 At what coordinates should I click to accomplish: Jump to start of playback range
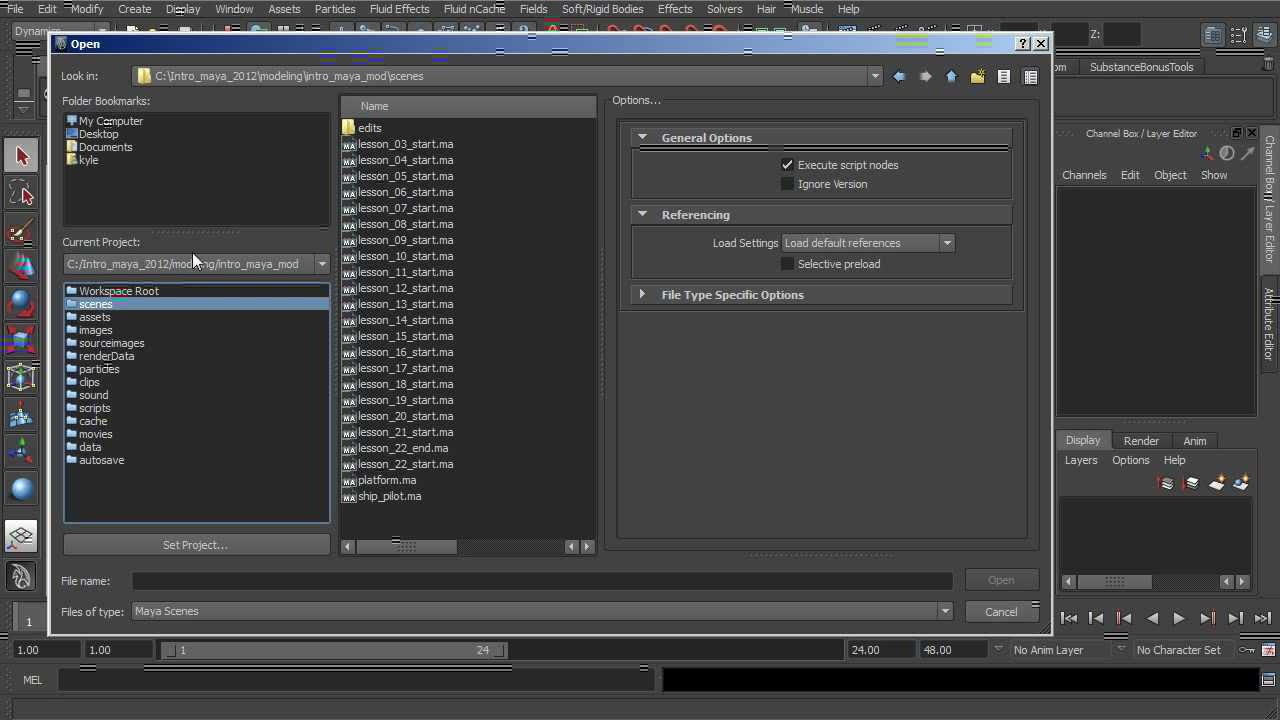click(x=1068, y=618)
